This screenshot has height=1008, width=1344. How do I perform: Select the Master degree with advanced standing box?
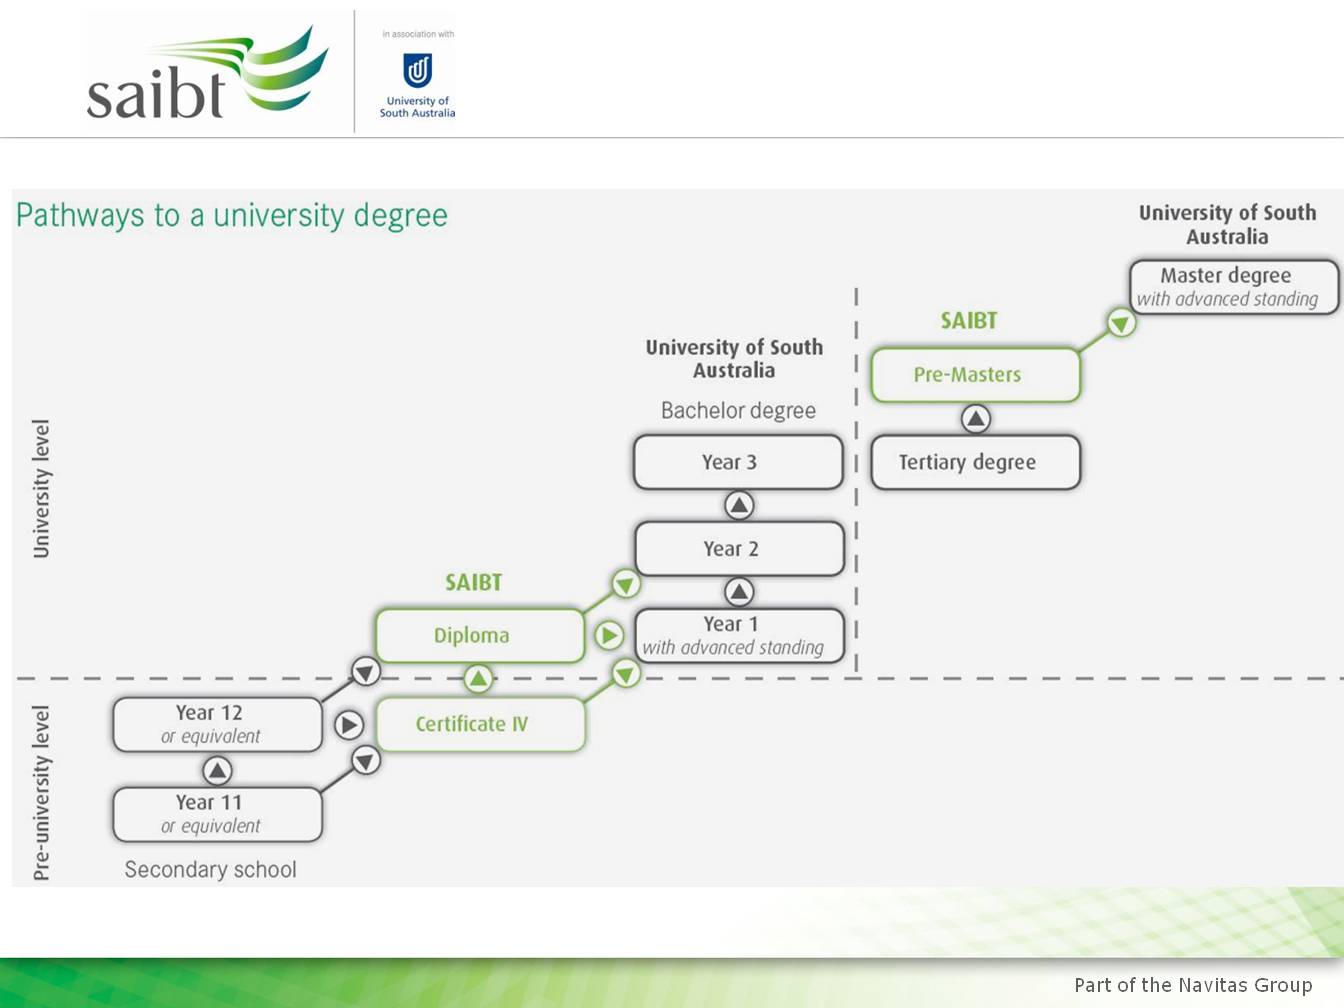(1234, 287)
